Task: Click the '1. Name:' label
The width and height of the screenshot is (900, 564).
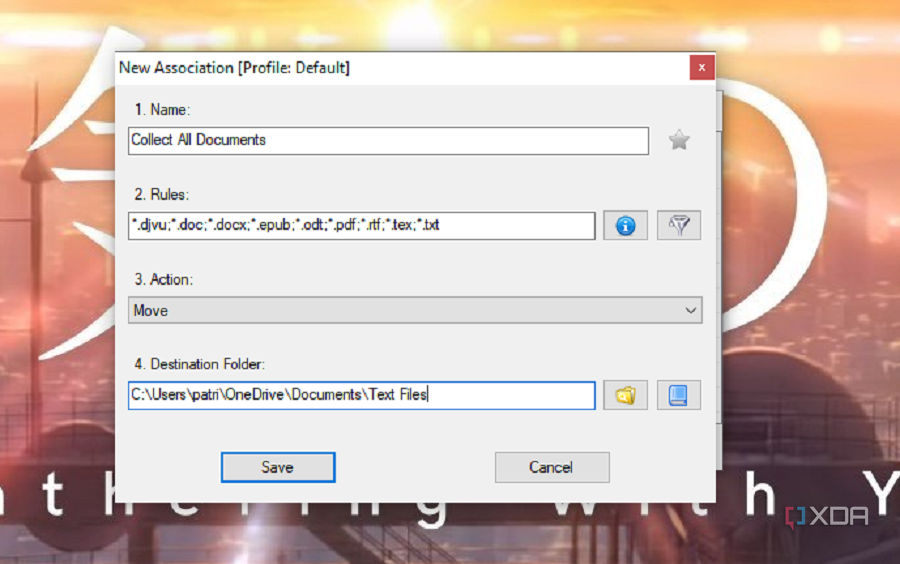Action: [x=162, y=110]
